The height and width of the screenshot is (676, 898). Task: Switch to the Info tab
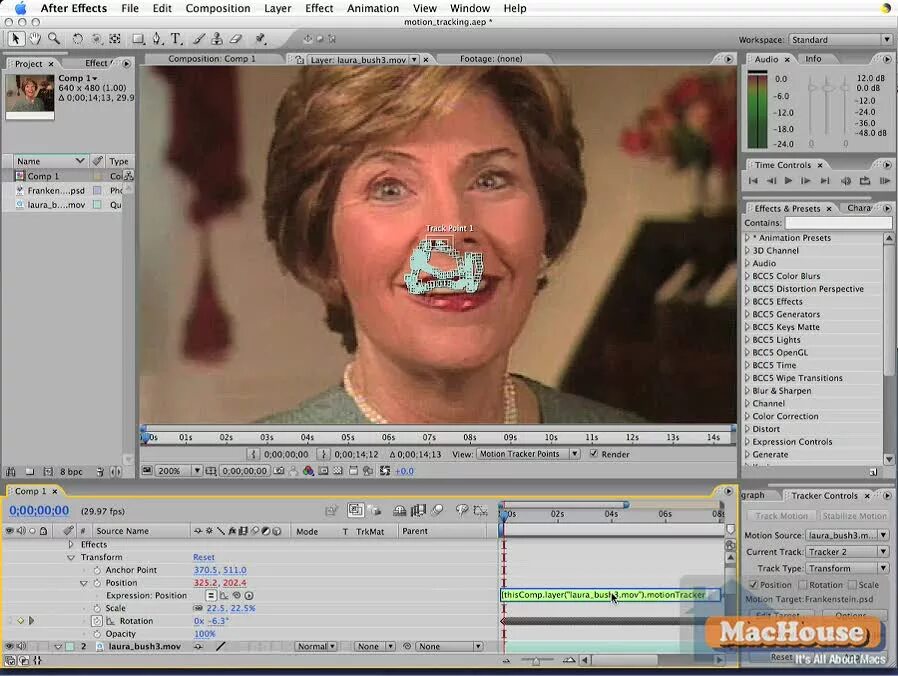tap(813, 58)
